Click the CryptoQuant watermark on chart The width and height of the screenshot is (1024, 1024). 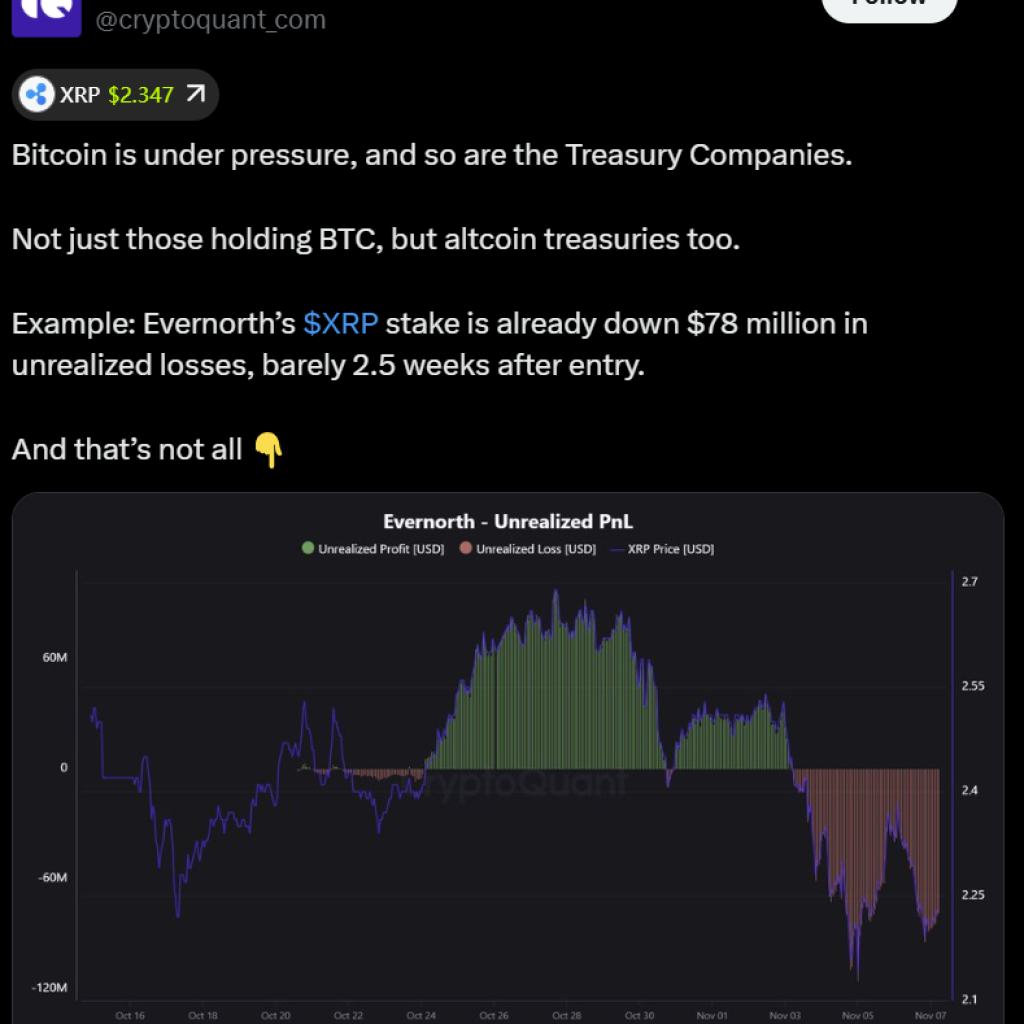pos(520,784)
